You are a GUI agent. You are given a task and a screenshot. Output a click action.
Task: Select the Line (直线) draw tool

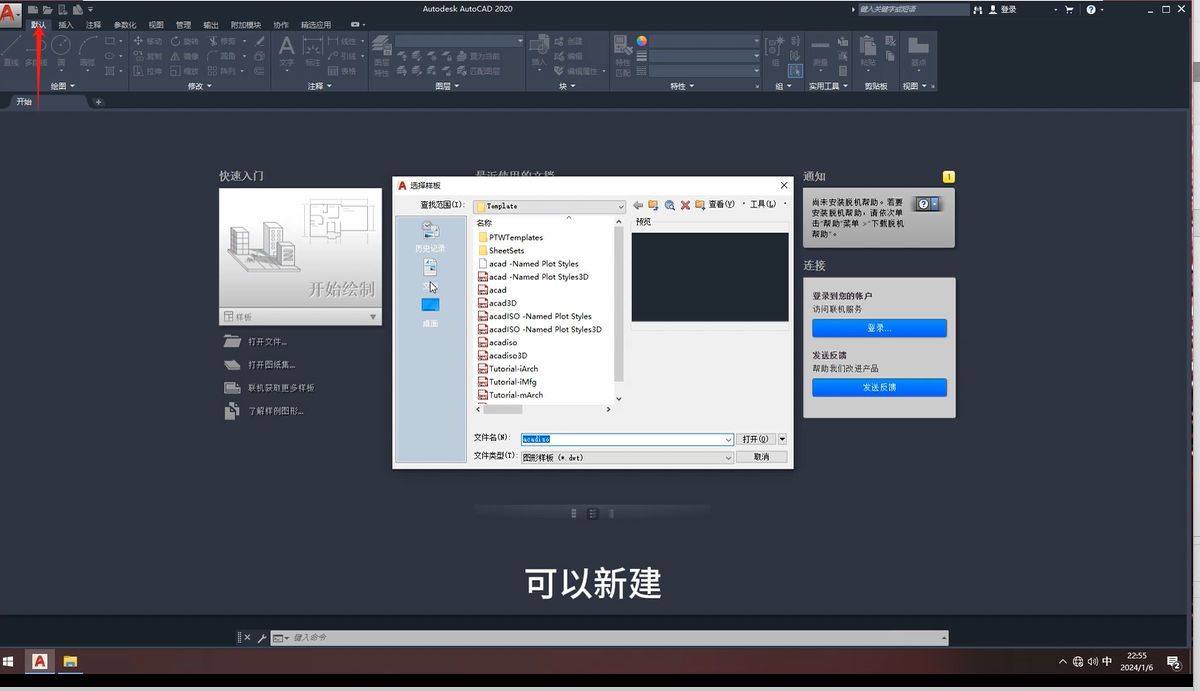(11, 50)
